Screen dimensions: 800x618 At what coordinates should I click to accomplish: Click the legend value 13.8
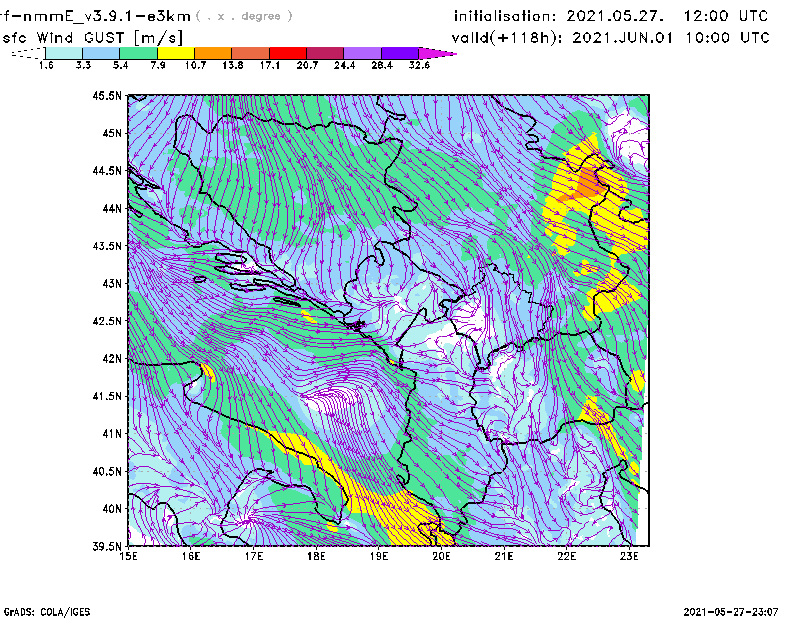[233, 65]
